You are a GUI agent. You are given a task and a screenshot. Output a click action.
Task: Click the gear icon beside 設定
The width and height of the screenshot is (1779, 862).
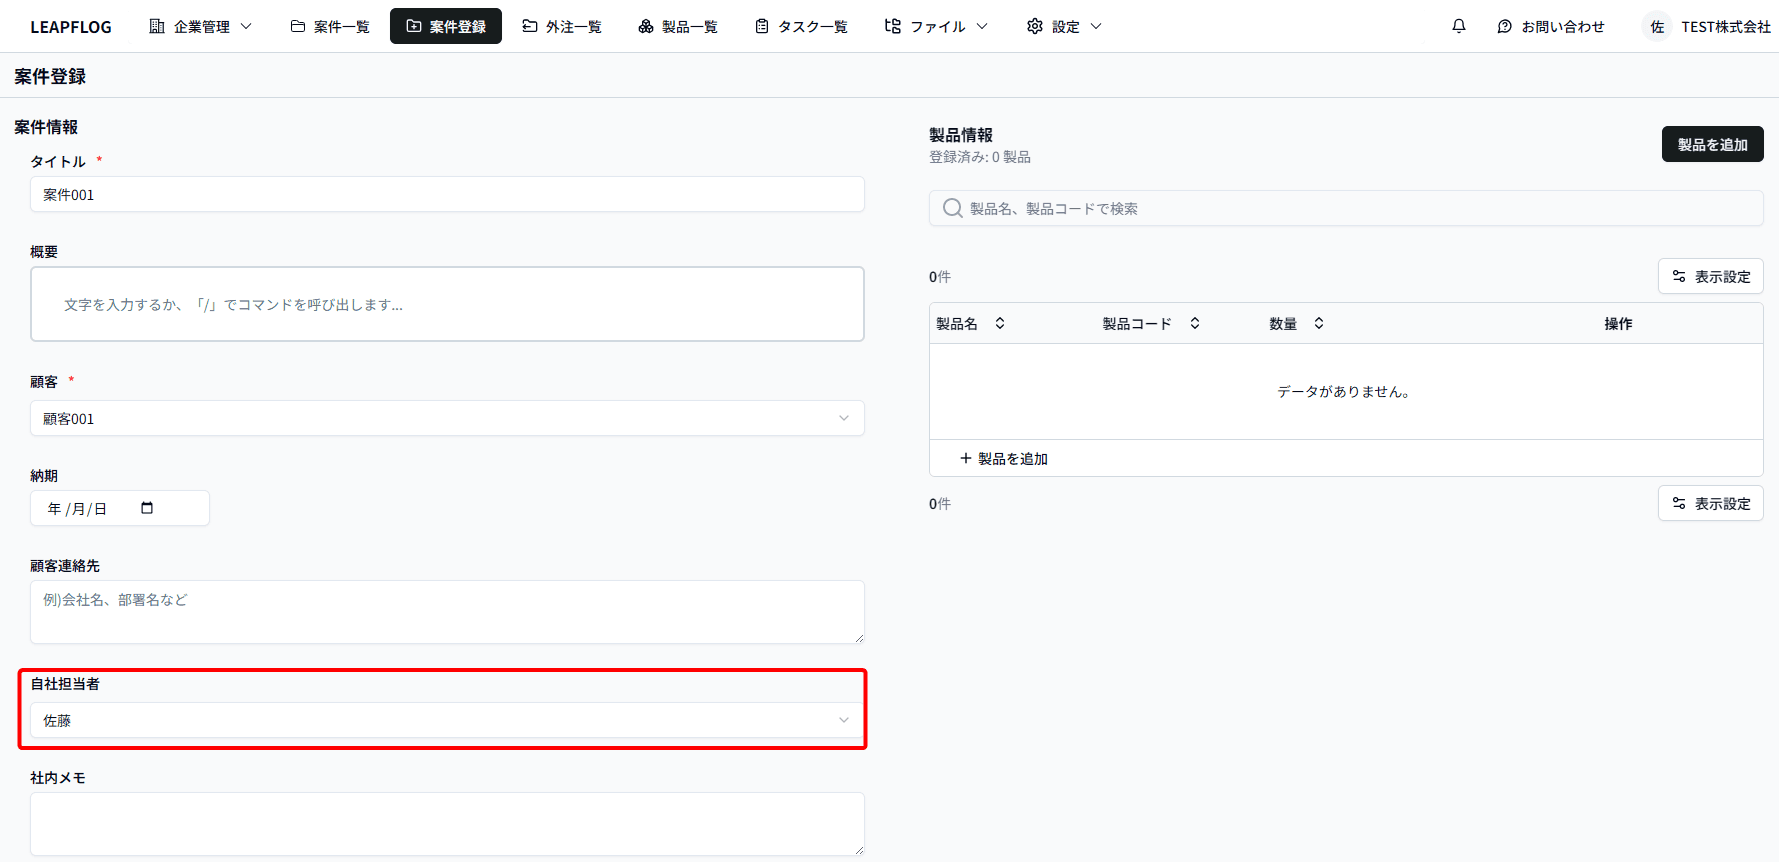tap(1035, 26)
